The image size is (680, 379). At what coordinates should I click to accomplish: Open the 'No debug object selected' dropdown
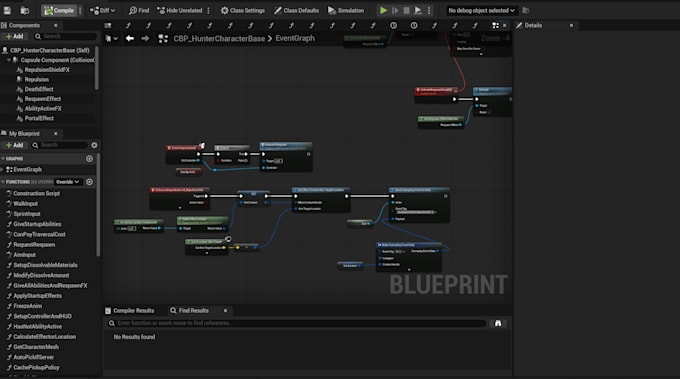(481, 10)
